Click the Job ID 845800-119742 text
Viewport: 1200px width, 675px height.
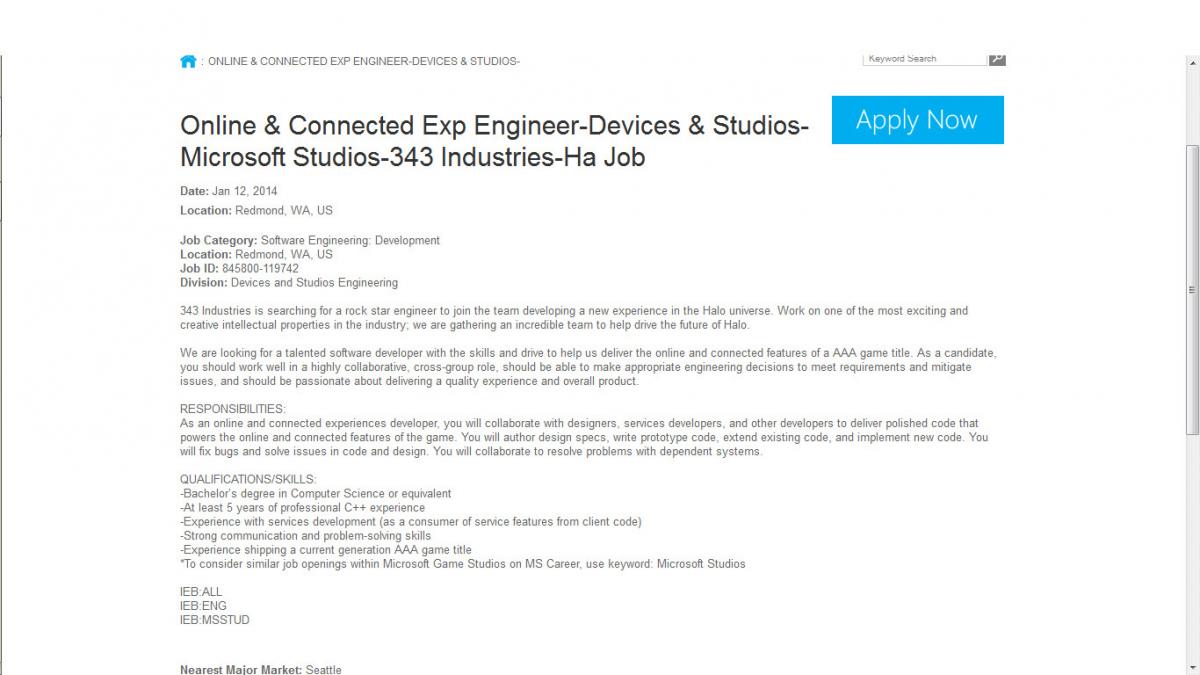pos(239,269)
